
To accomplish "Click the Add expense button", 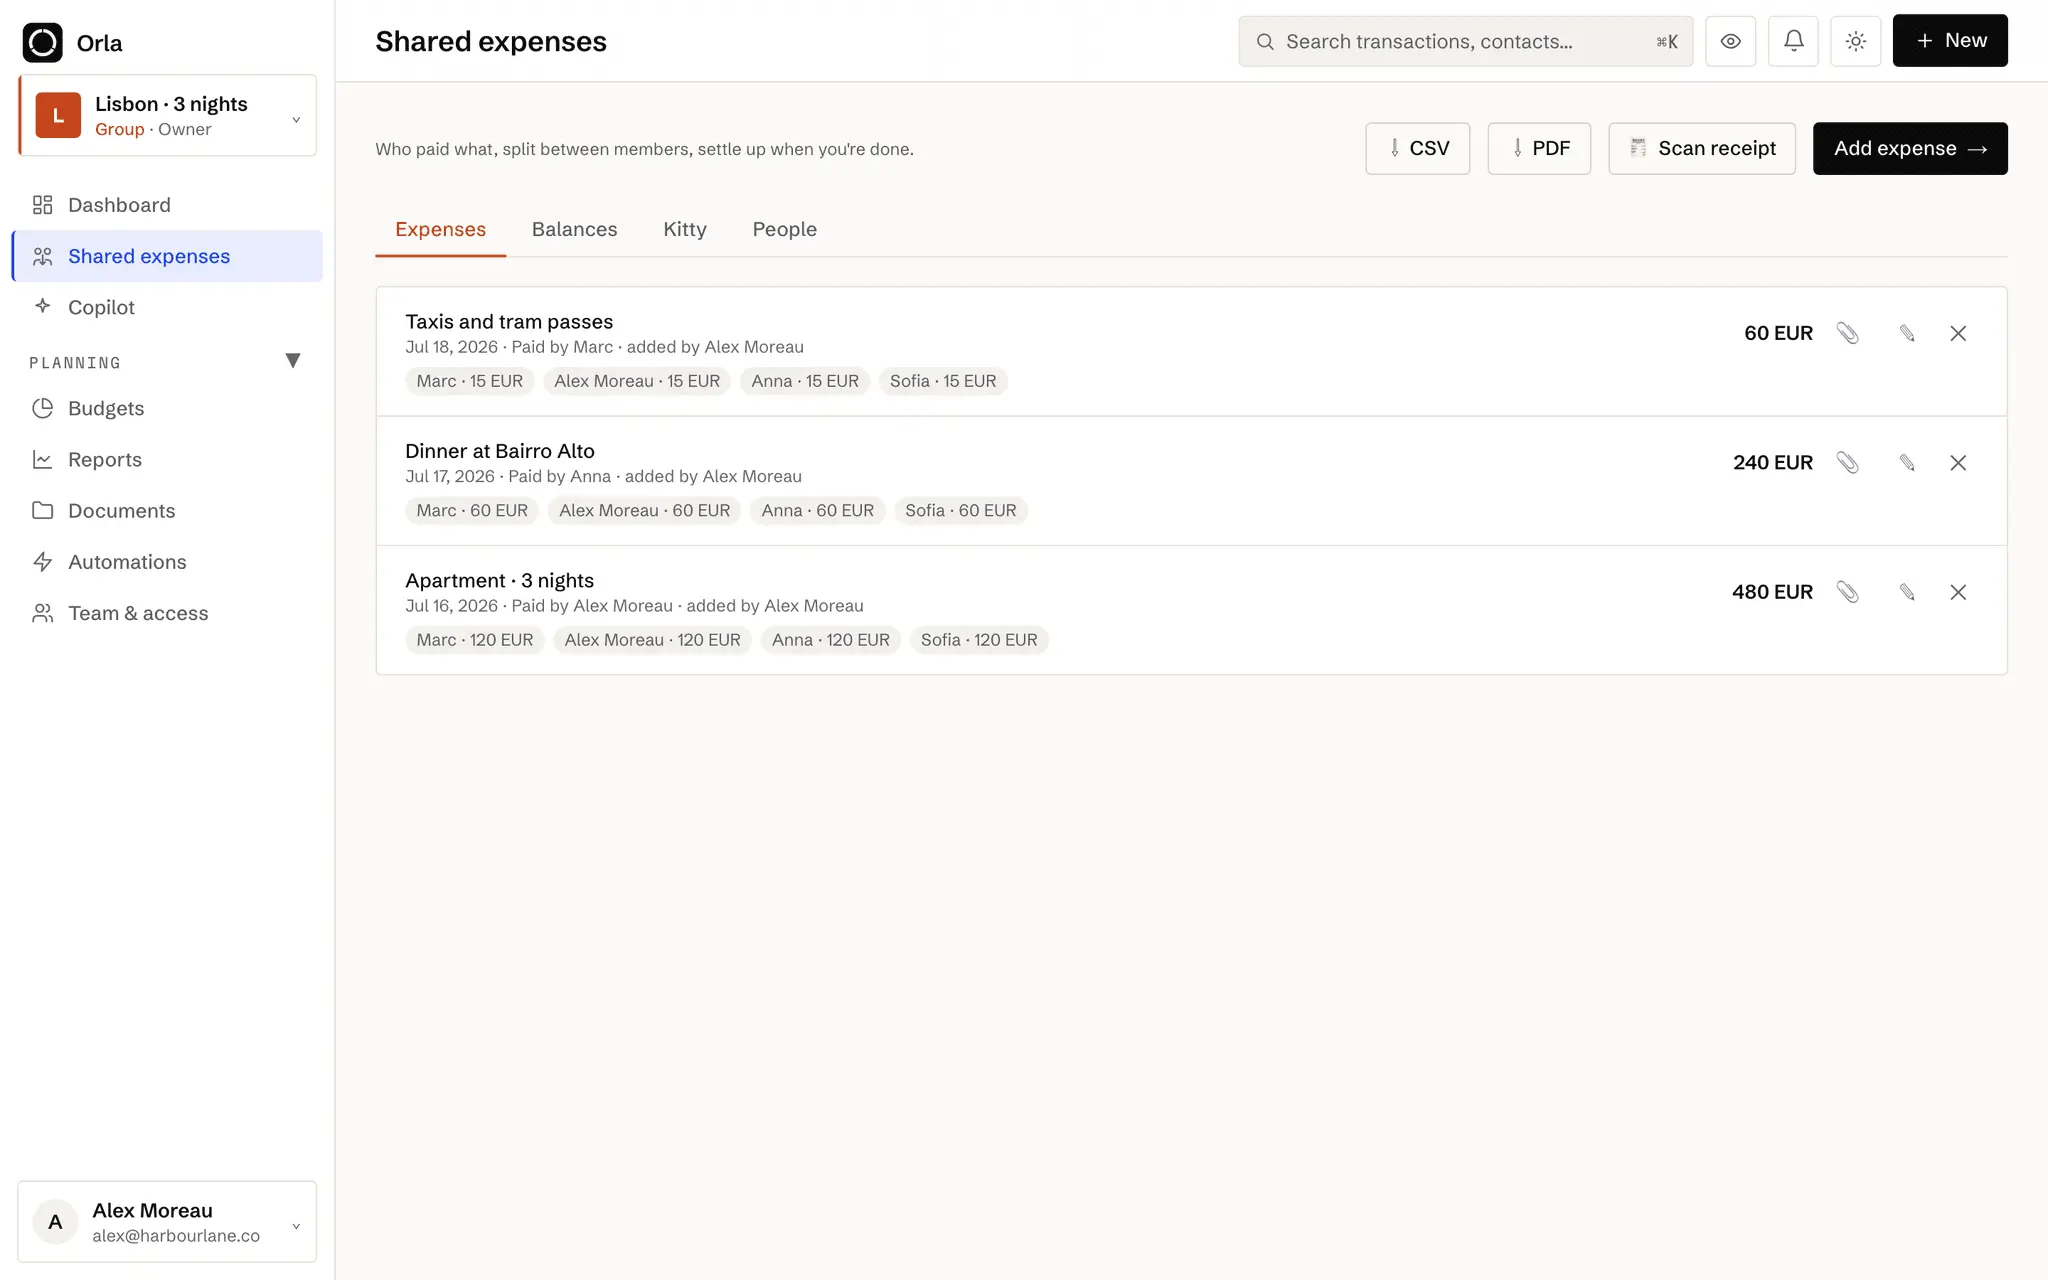I will 1910,149.
